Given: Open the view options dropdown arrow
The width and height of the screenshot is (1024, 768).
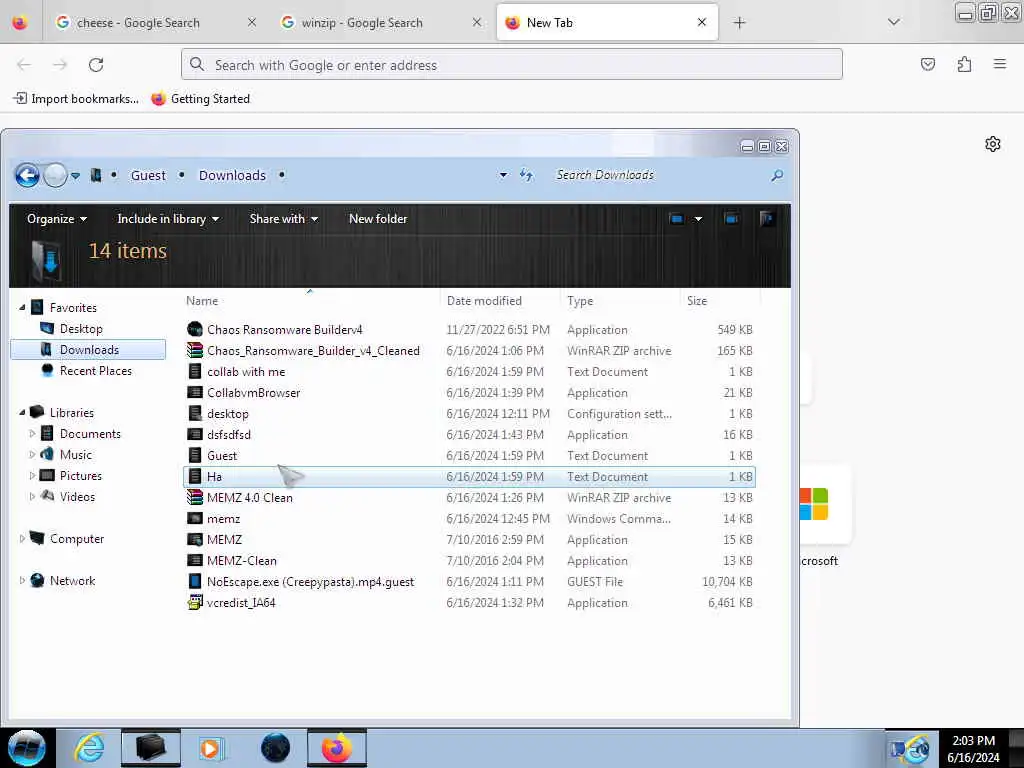Looking at the screenshot, I should (698, 219).
